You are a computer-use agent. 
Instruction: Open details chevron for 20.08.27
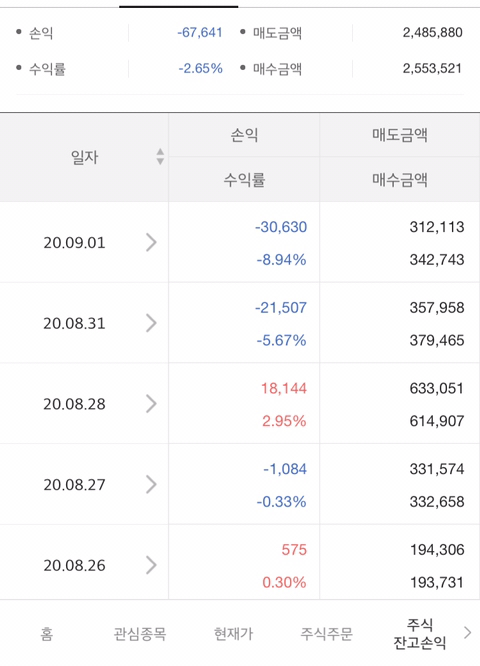coord(151,485)
